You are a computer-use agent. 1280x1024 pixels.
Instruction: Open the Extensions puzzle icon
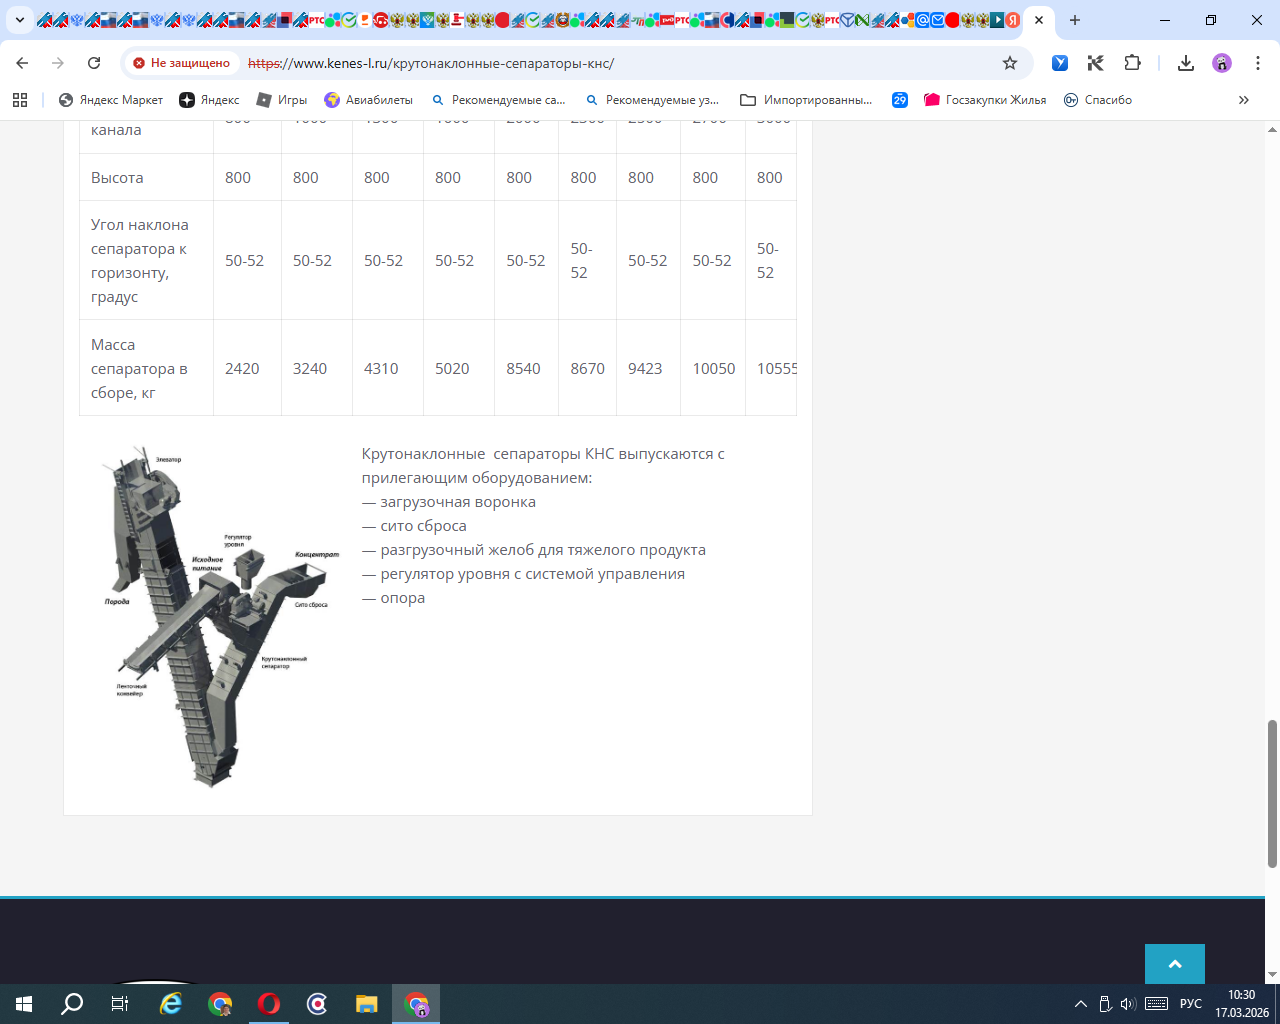(x=1132, y=63)
